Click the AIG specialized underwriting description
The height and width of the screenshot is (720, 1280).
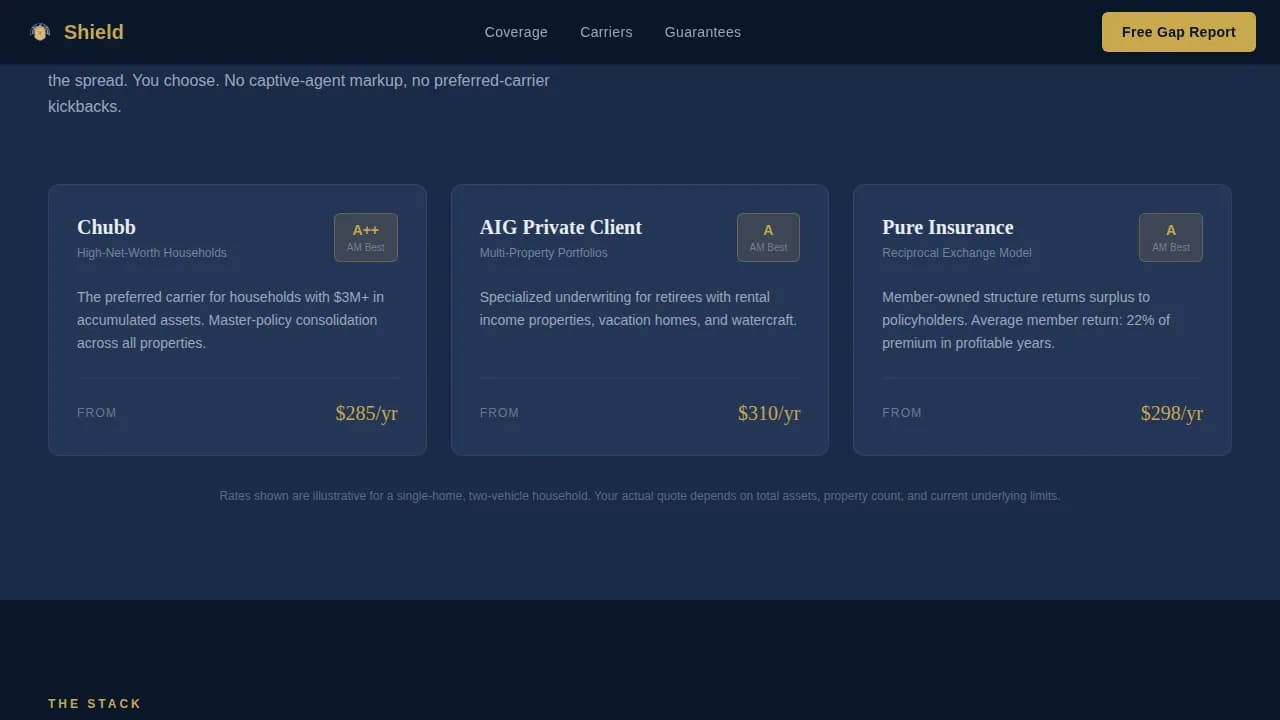click(x=639, y=308)
